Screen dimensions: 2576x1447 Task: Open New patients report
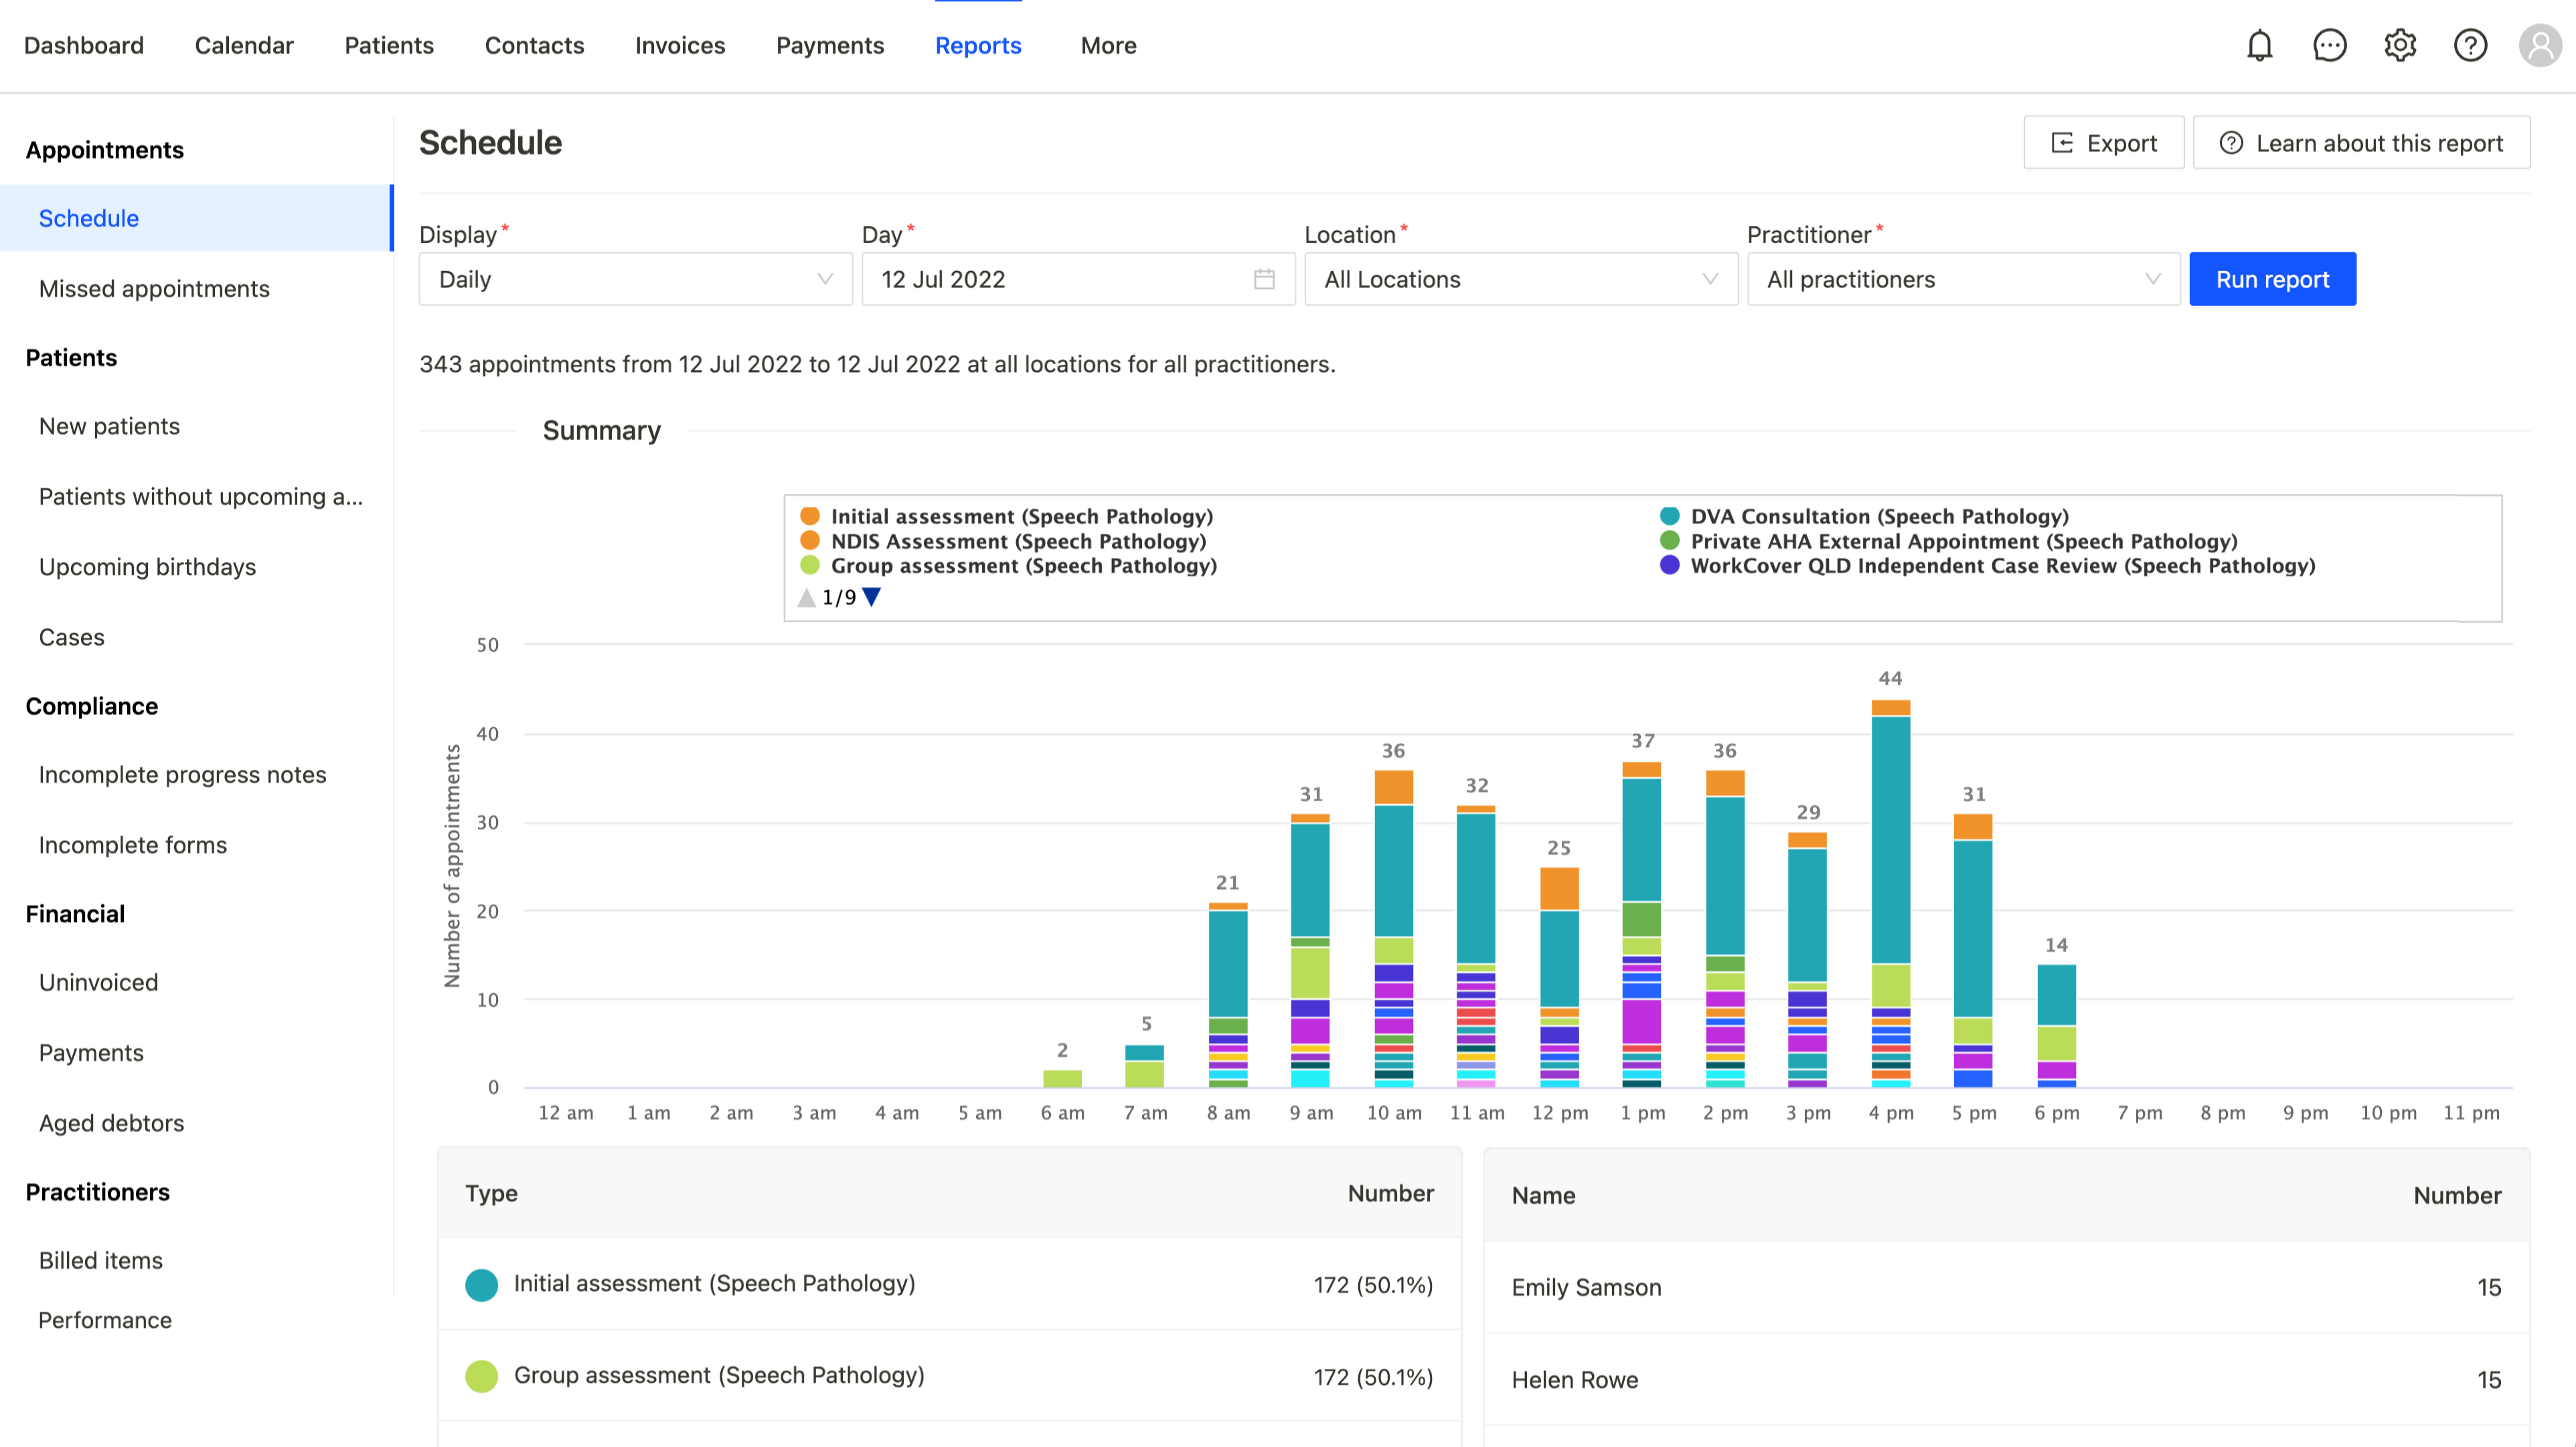(109, 426)
